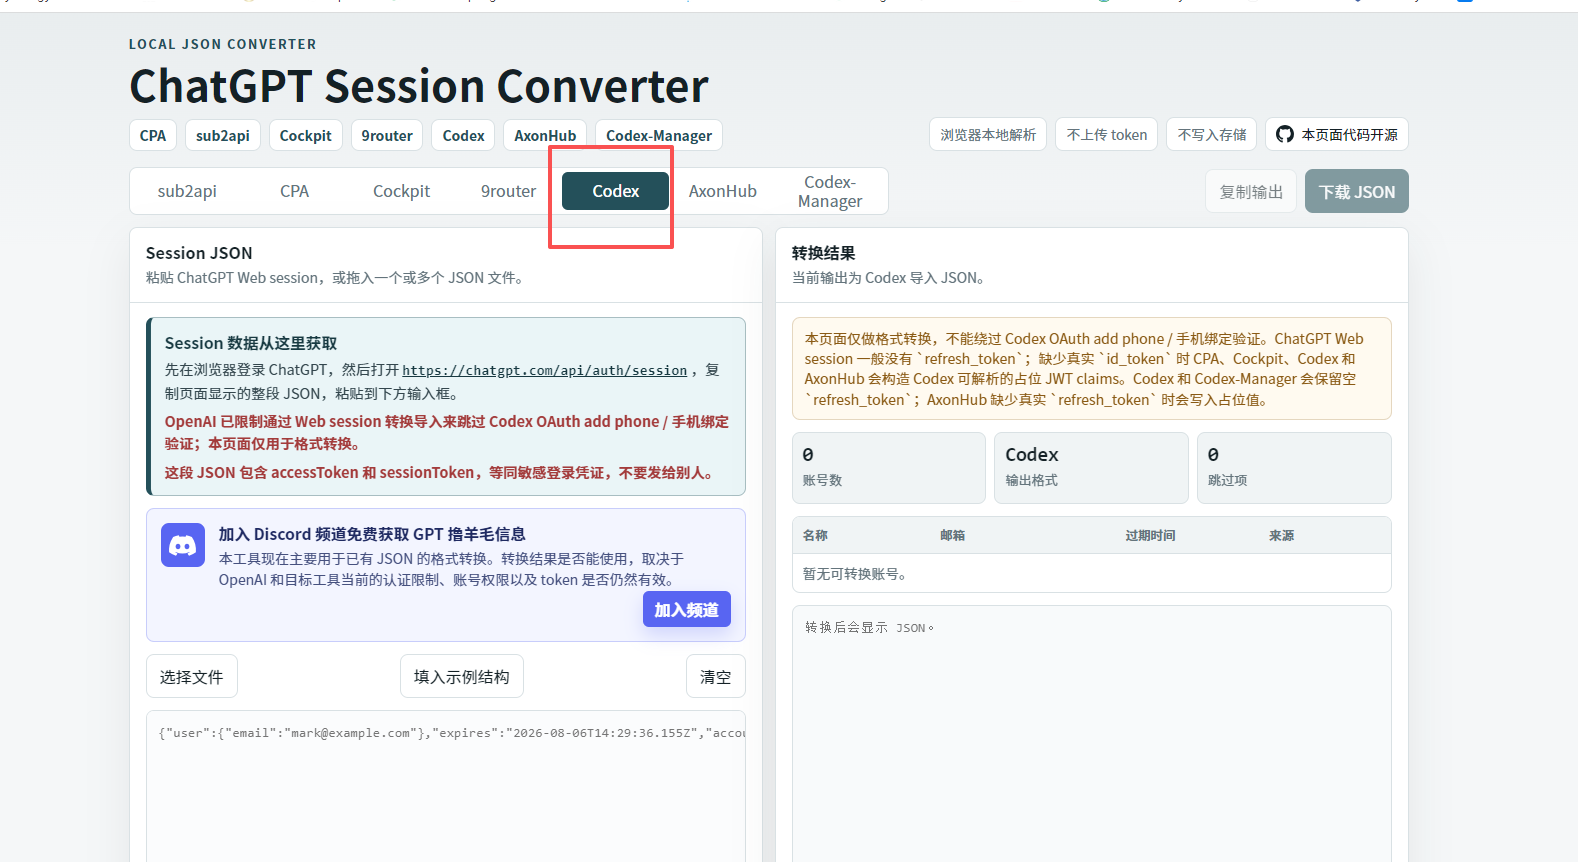Screen dimensions: 1578x862
Task: Click the 浏览器本地解析 badge
Action: [988, 134]
